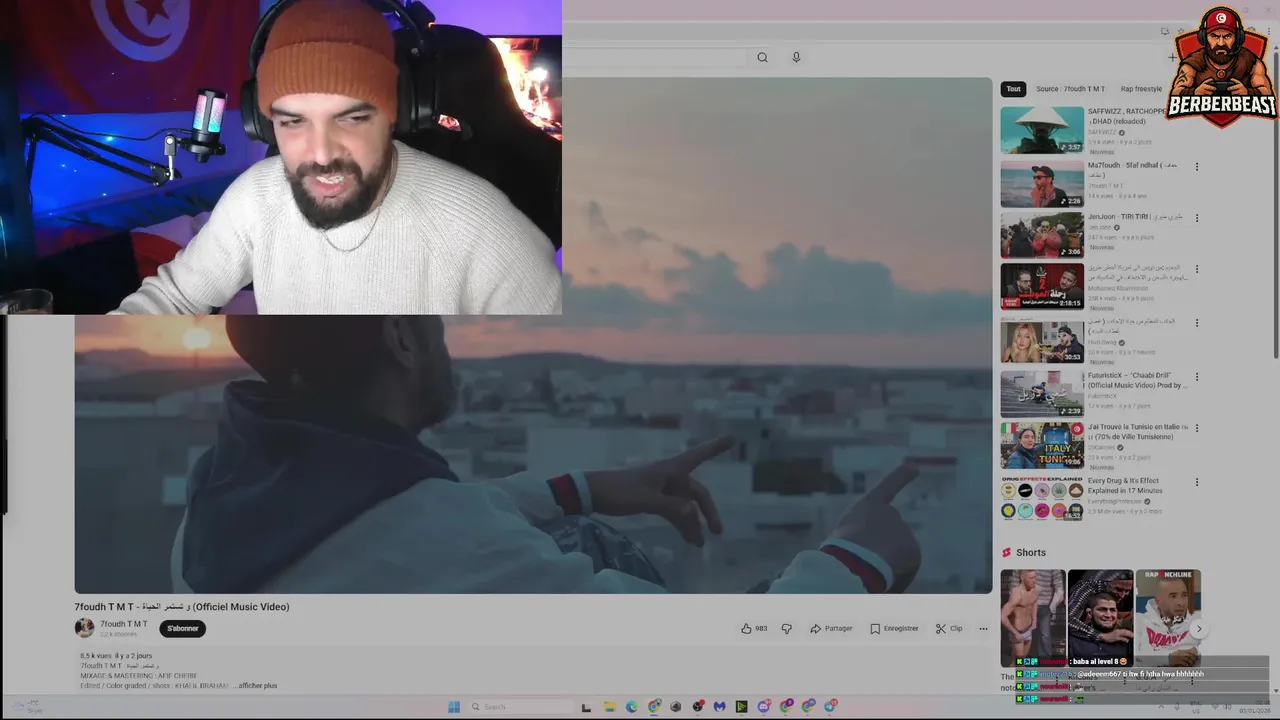Open Ma7foudh 5faf ndhaf video thumbnail
1280x720 pixels.
click(1042, 184)
